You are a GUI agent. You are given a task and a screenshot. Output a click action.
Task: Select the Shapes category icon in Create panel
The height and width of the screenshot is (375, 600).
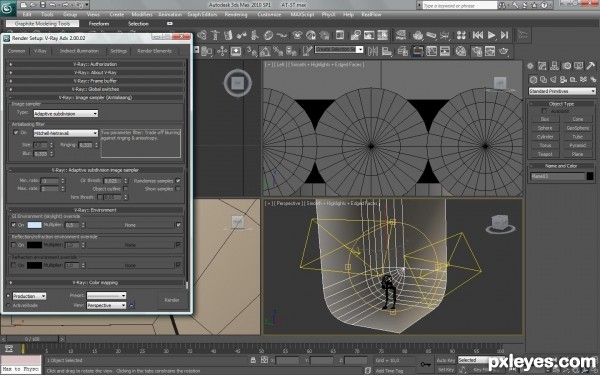pos(543,80)
